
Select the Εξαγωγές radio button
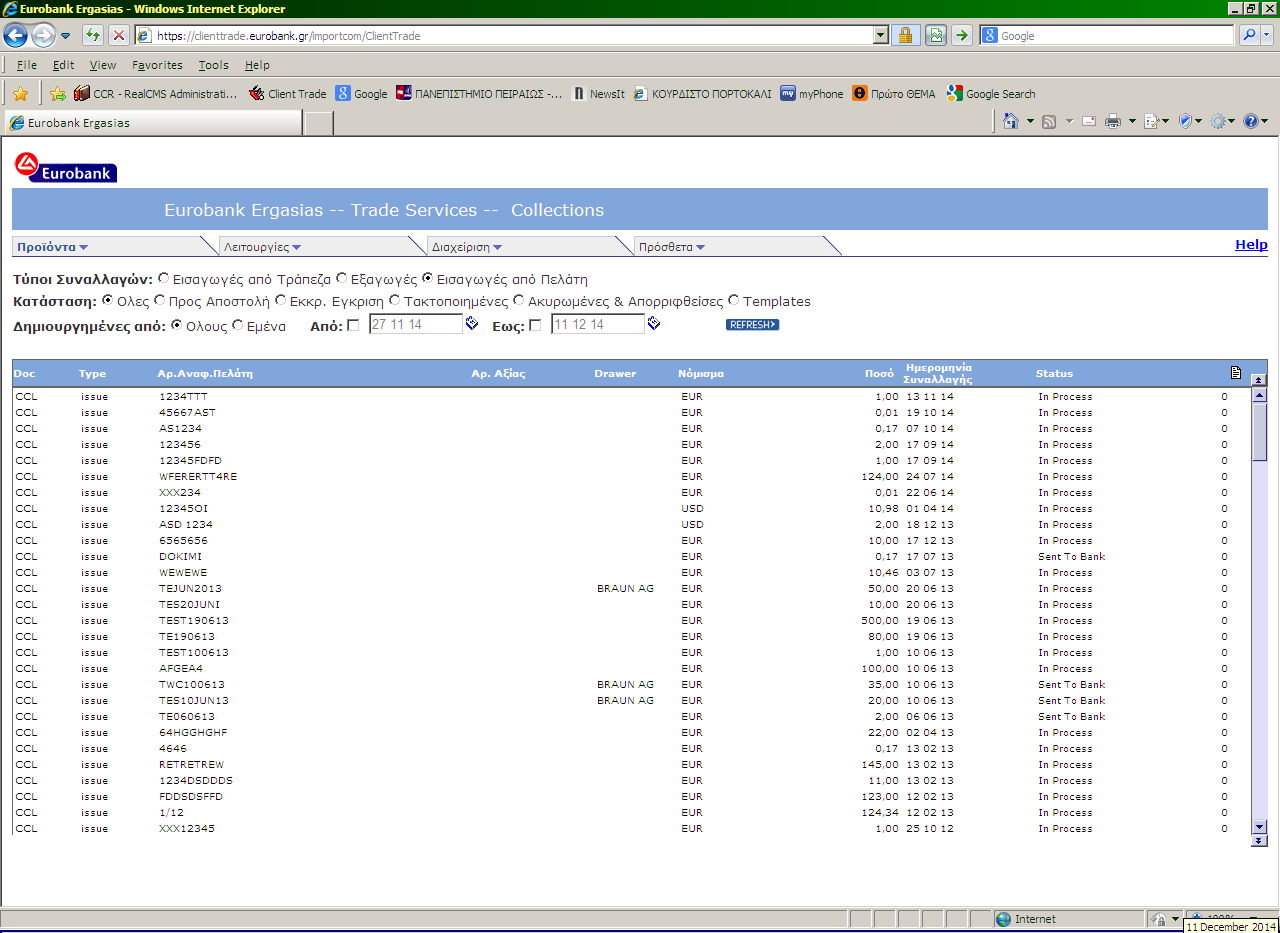coord(342,279)
